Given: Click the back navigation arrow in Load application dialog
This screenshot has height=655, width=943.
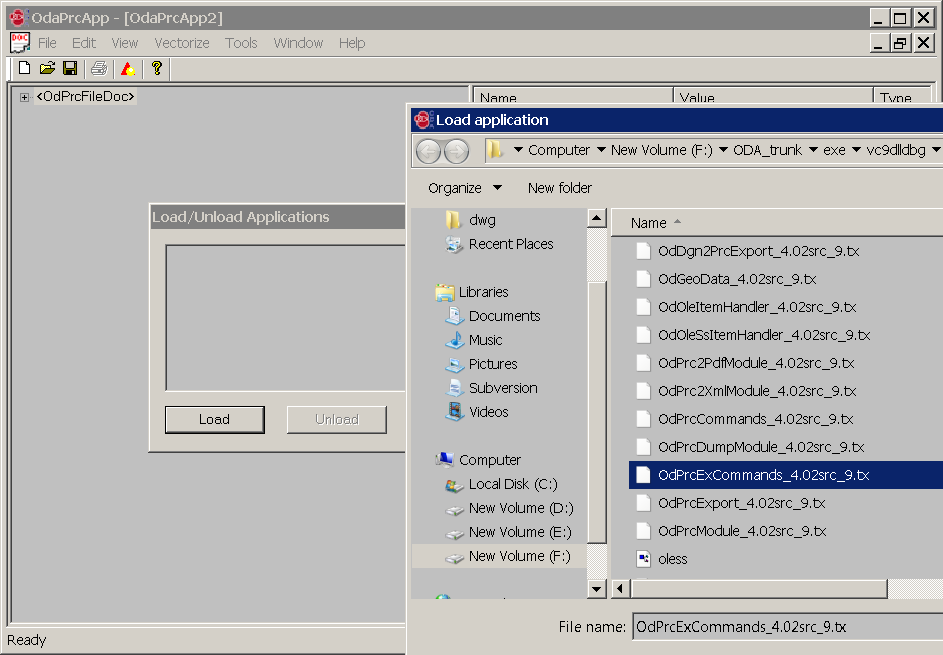Looking at the screenshot, I should (x=430, y=150).
